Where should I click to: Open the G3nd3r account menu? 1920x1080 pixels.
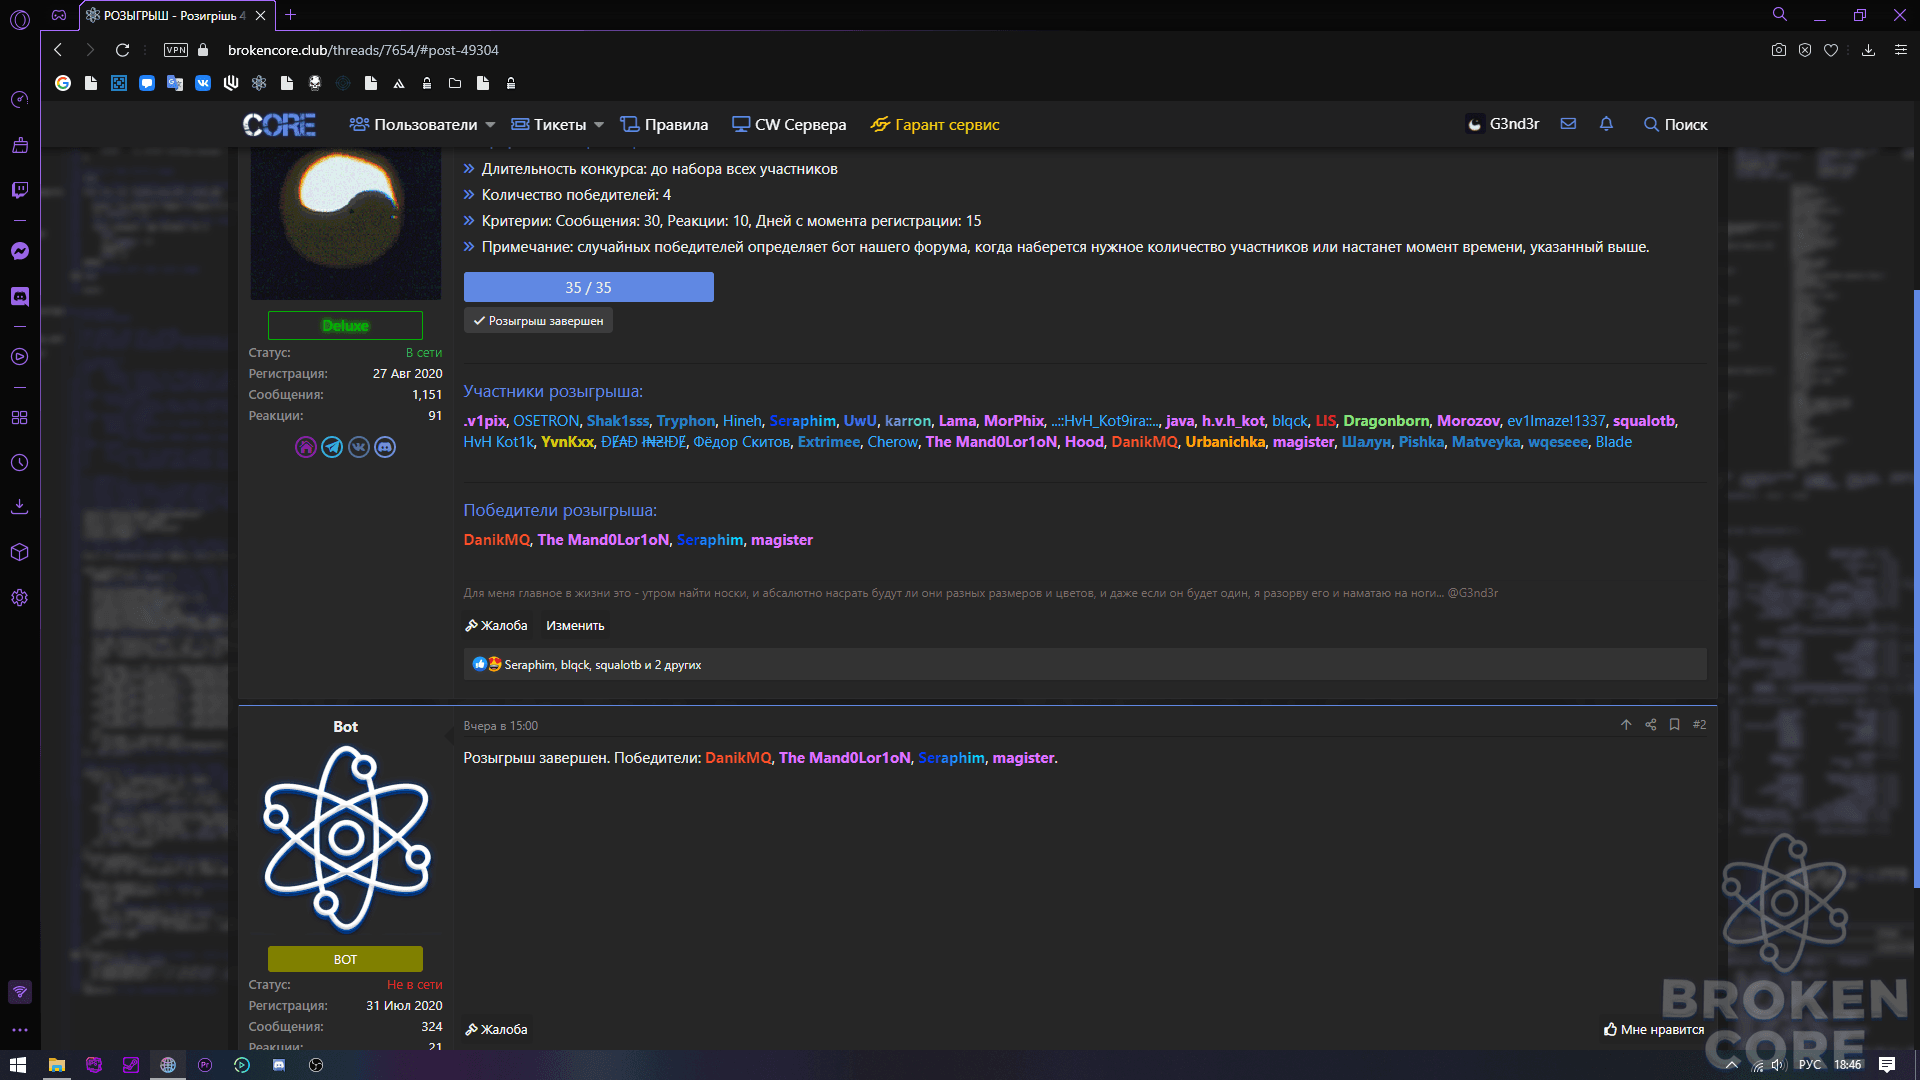(x=1502, y=124)
